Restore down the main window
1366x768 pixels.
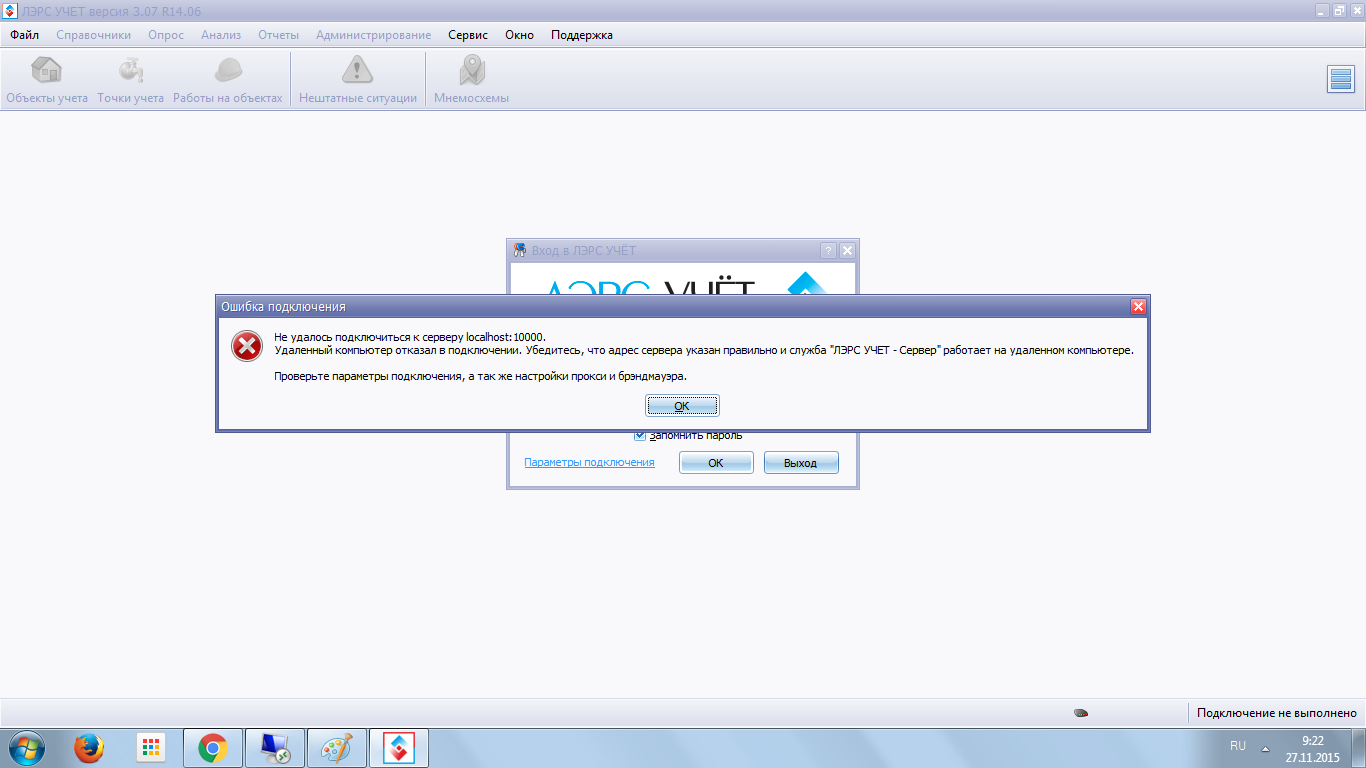(1338, 9)
